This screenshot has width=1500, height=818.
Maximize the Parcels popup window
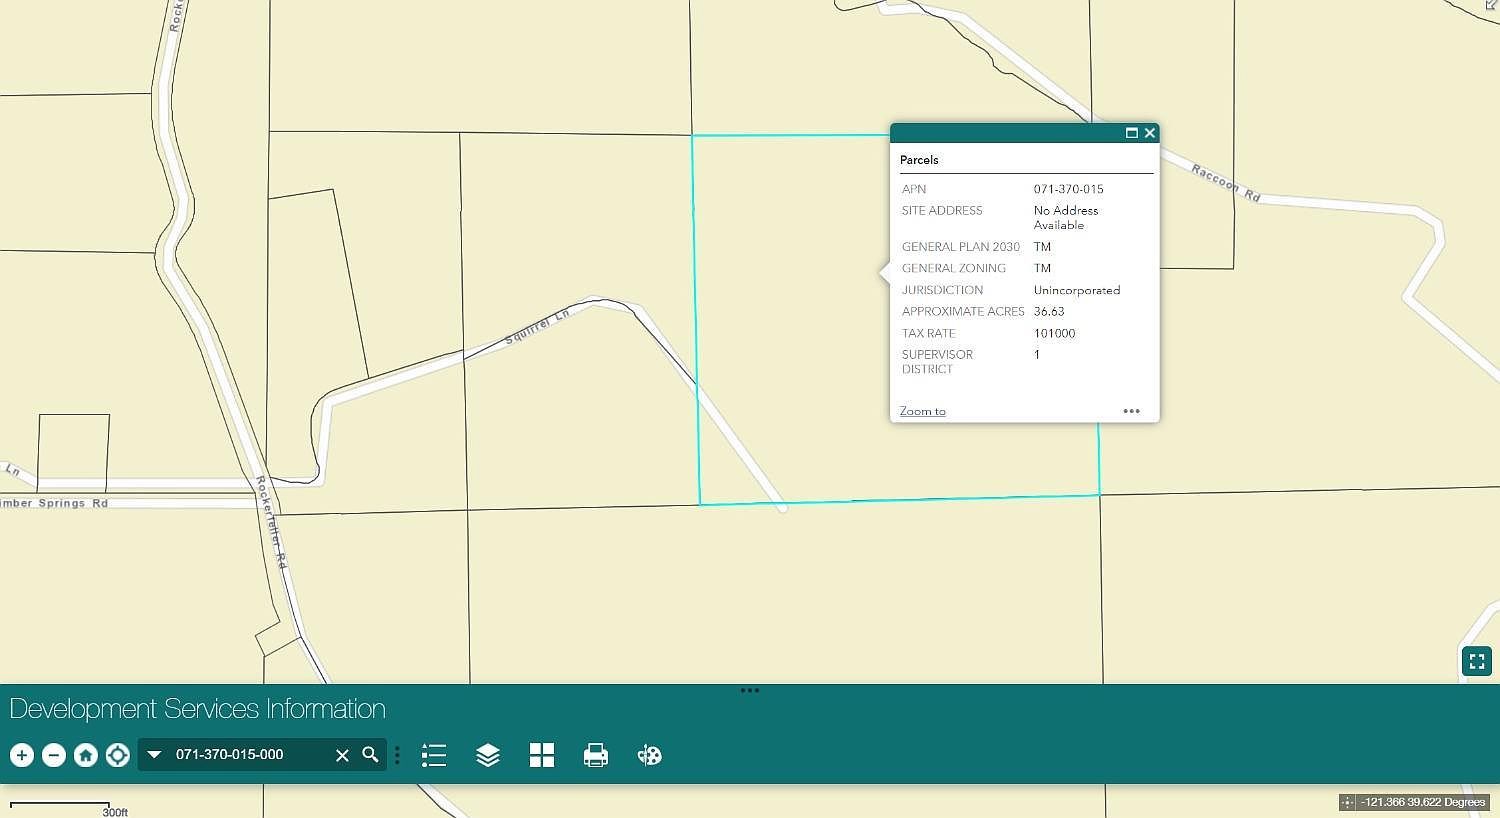[1132, 133]
